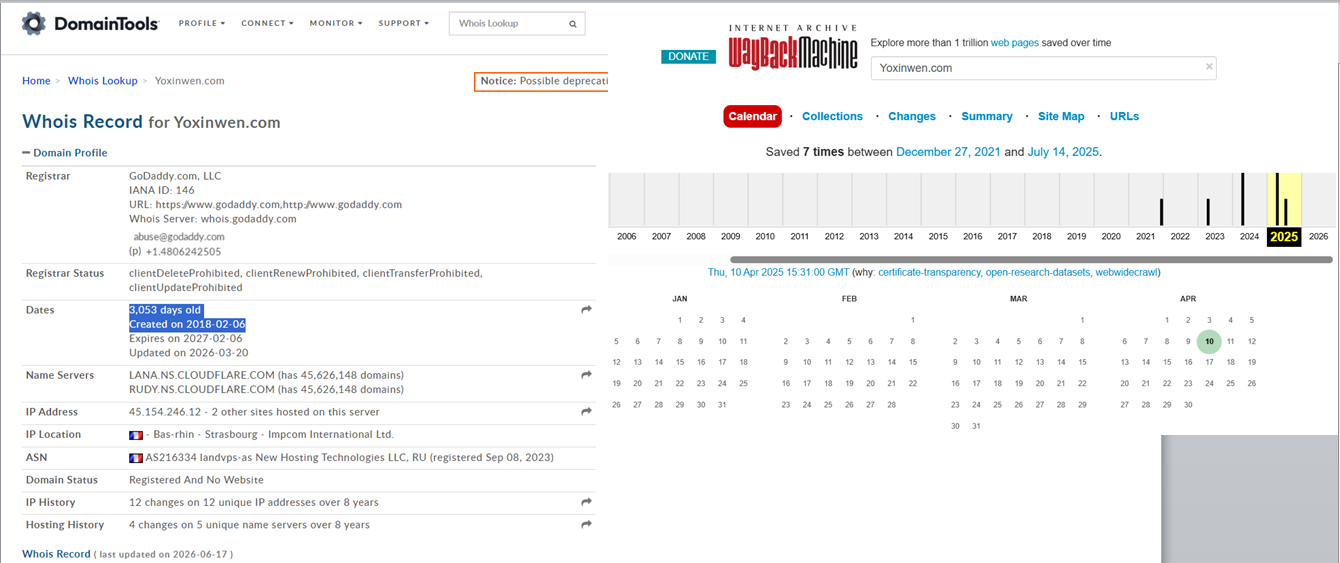Screen dimensions: 1340x563
Task: Open the MONITOR dropdown menu
Action: click(x=336, y=23)
